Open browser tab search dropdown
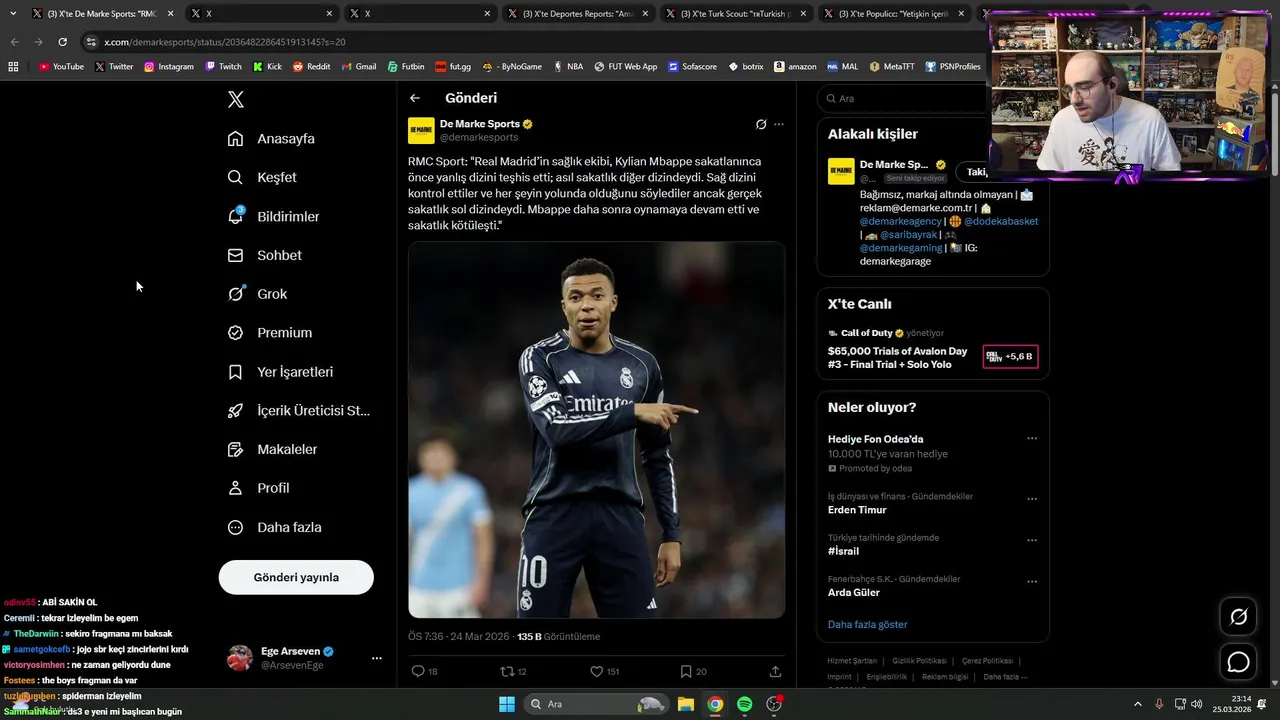This screenshot has width=1280, height=720. click(13, 14)
